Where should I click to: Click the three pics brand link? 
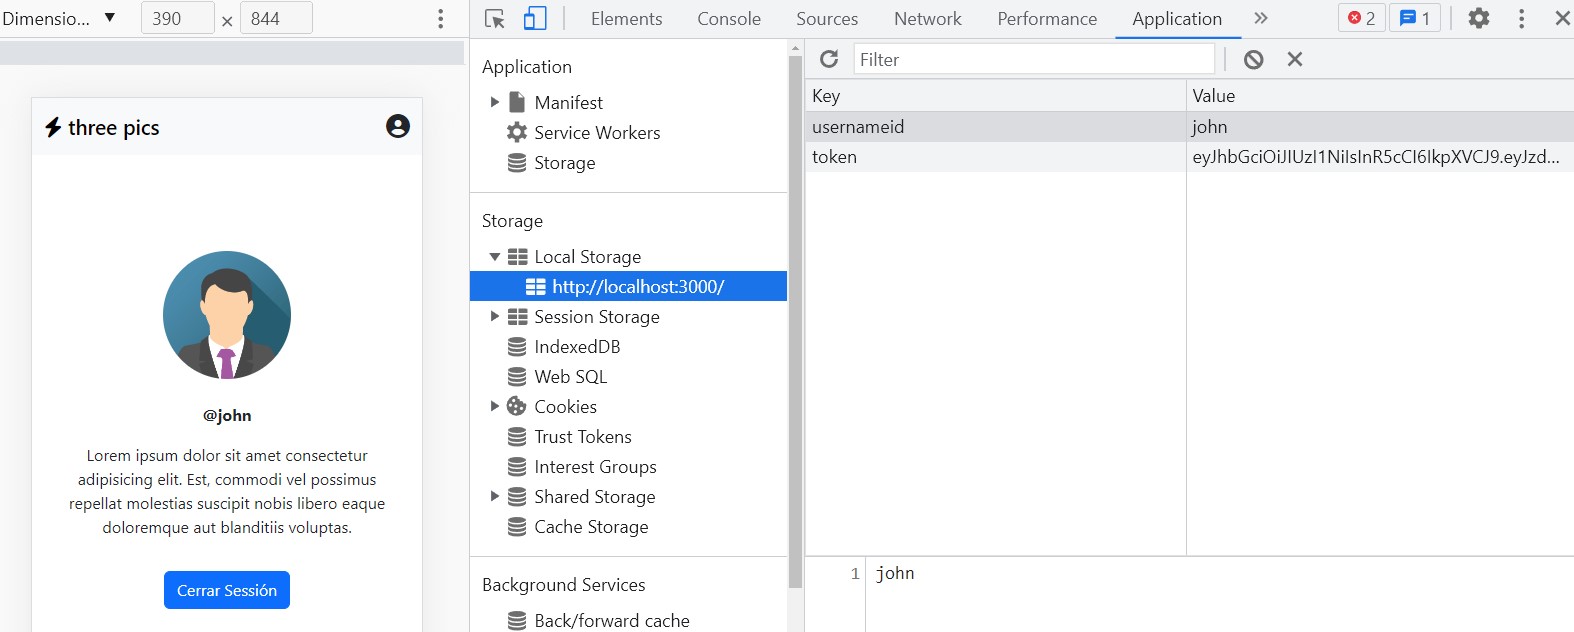(x=102, y=127)
